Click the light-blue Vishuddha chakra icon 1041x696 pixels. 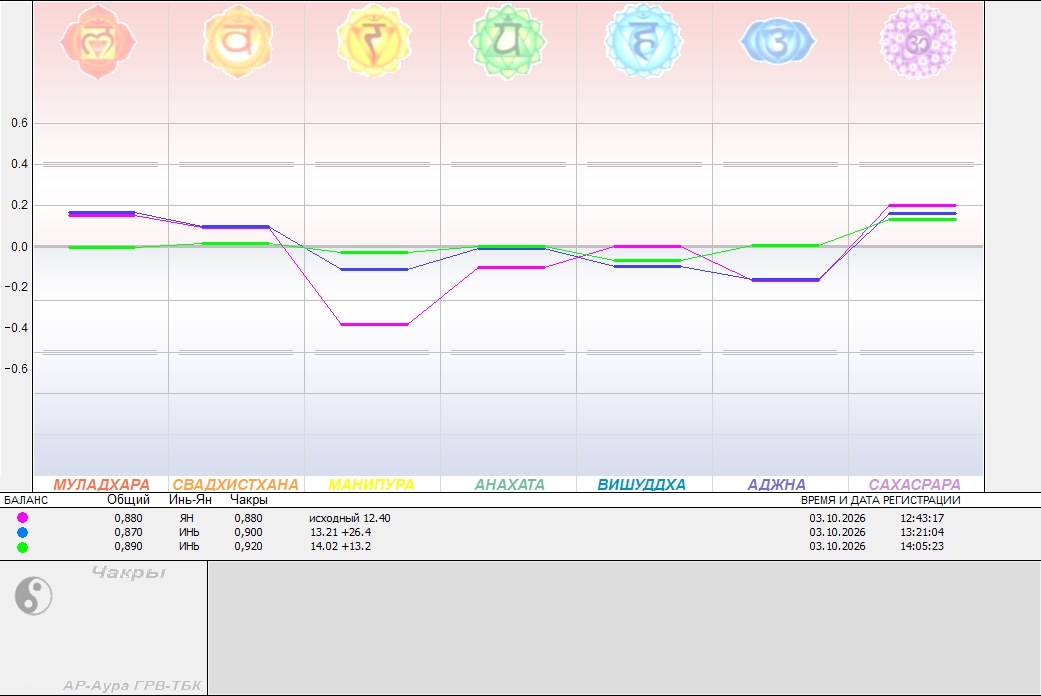pos(643,41)
